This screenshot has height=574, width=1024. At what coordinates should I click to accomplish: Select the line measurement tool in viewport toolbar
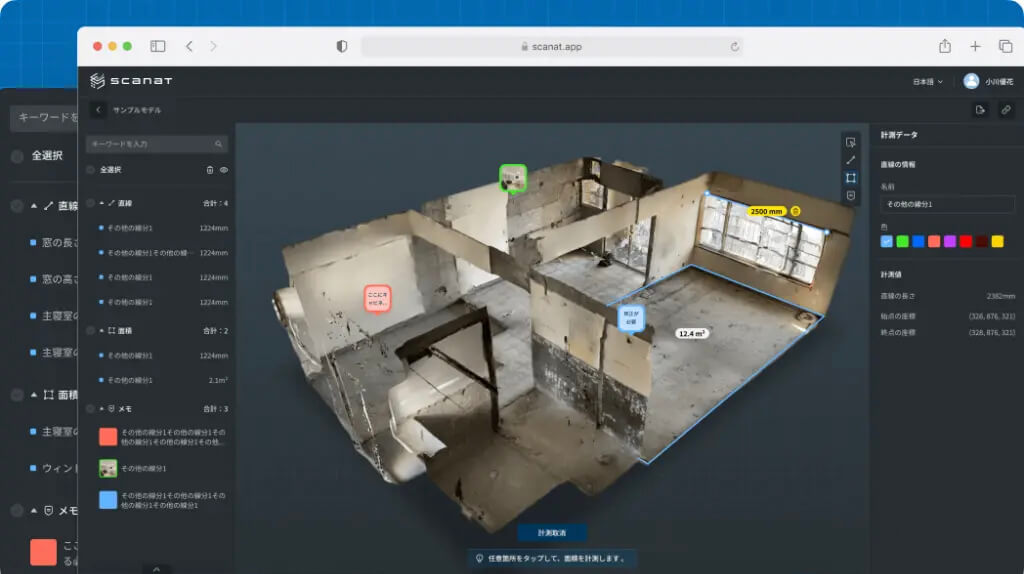850,159
